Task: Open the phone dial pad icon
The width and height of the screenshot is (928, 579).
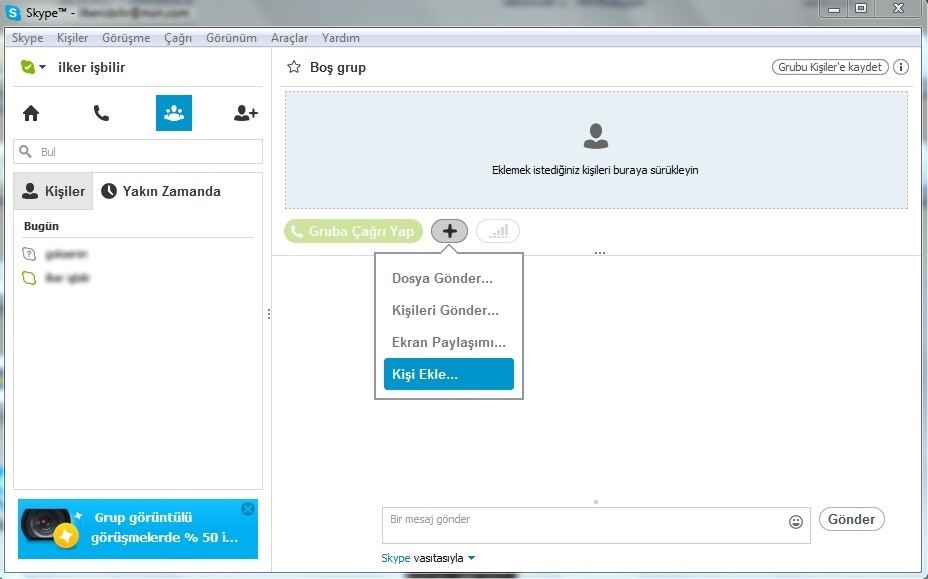Action: 101,113
